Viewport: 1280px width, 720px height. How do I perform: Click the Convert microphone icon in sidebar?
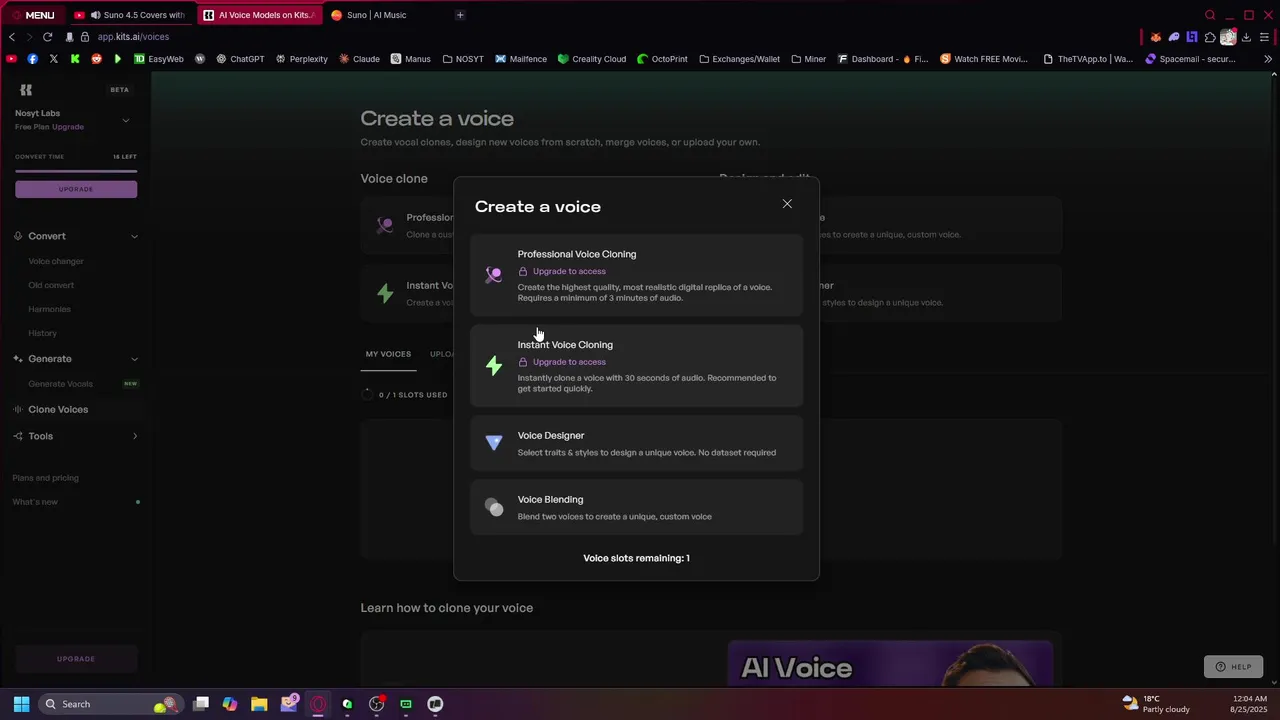coord(18,236)
